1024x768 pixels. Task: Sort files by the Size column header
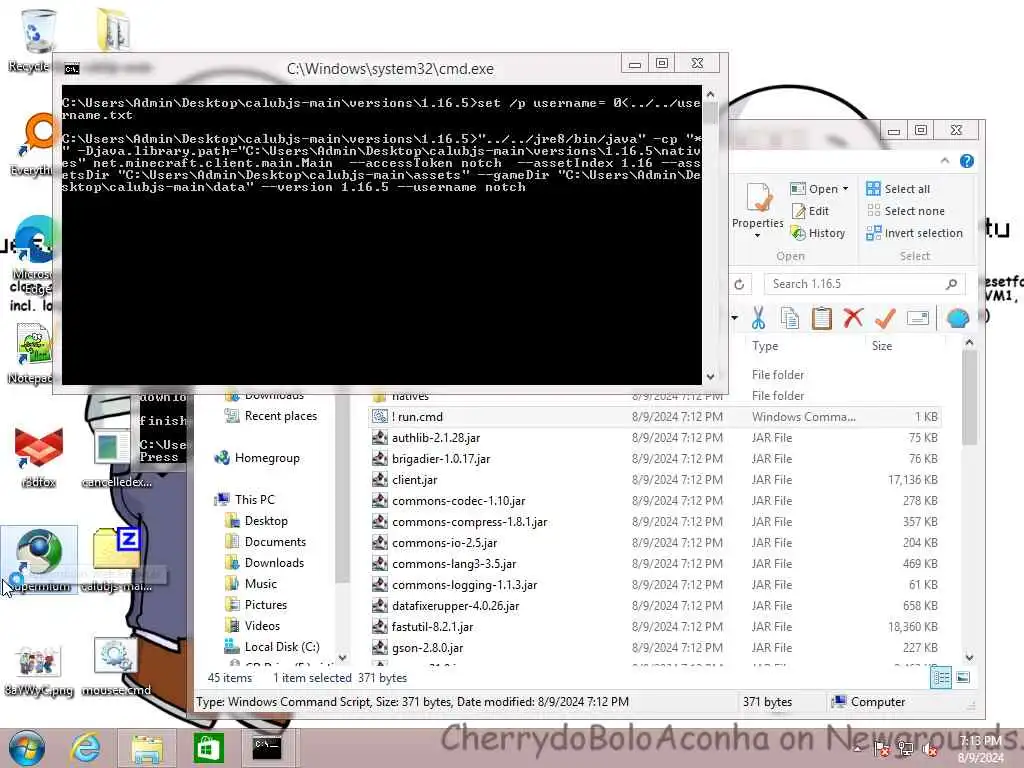pos(882,346)
